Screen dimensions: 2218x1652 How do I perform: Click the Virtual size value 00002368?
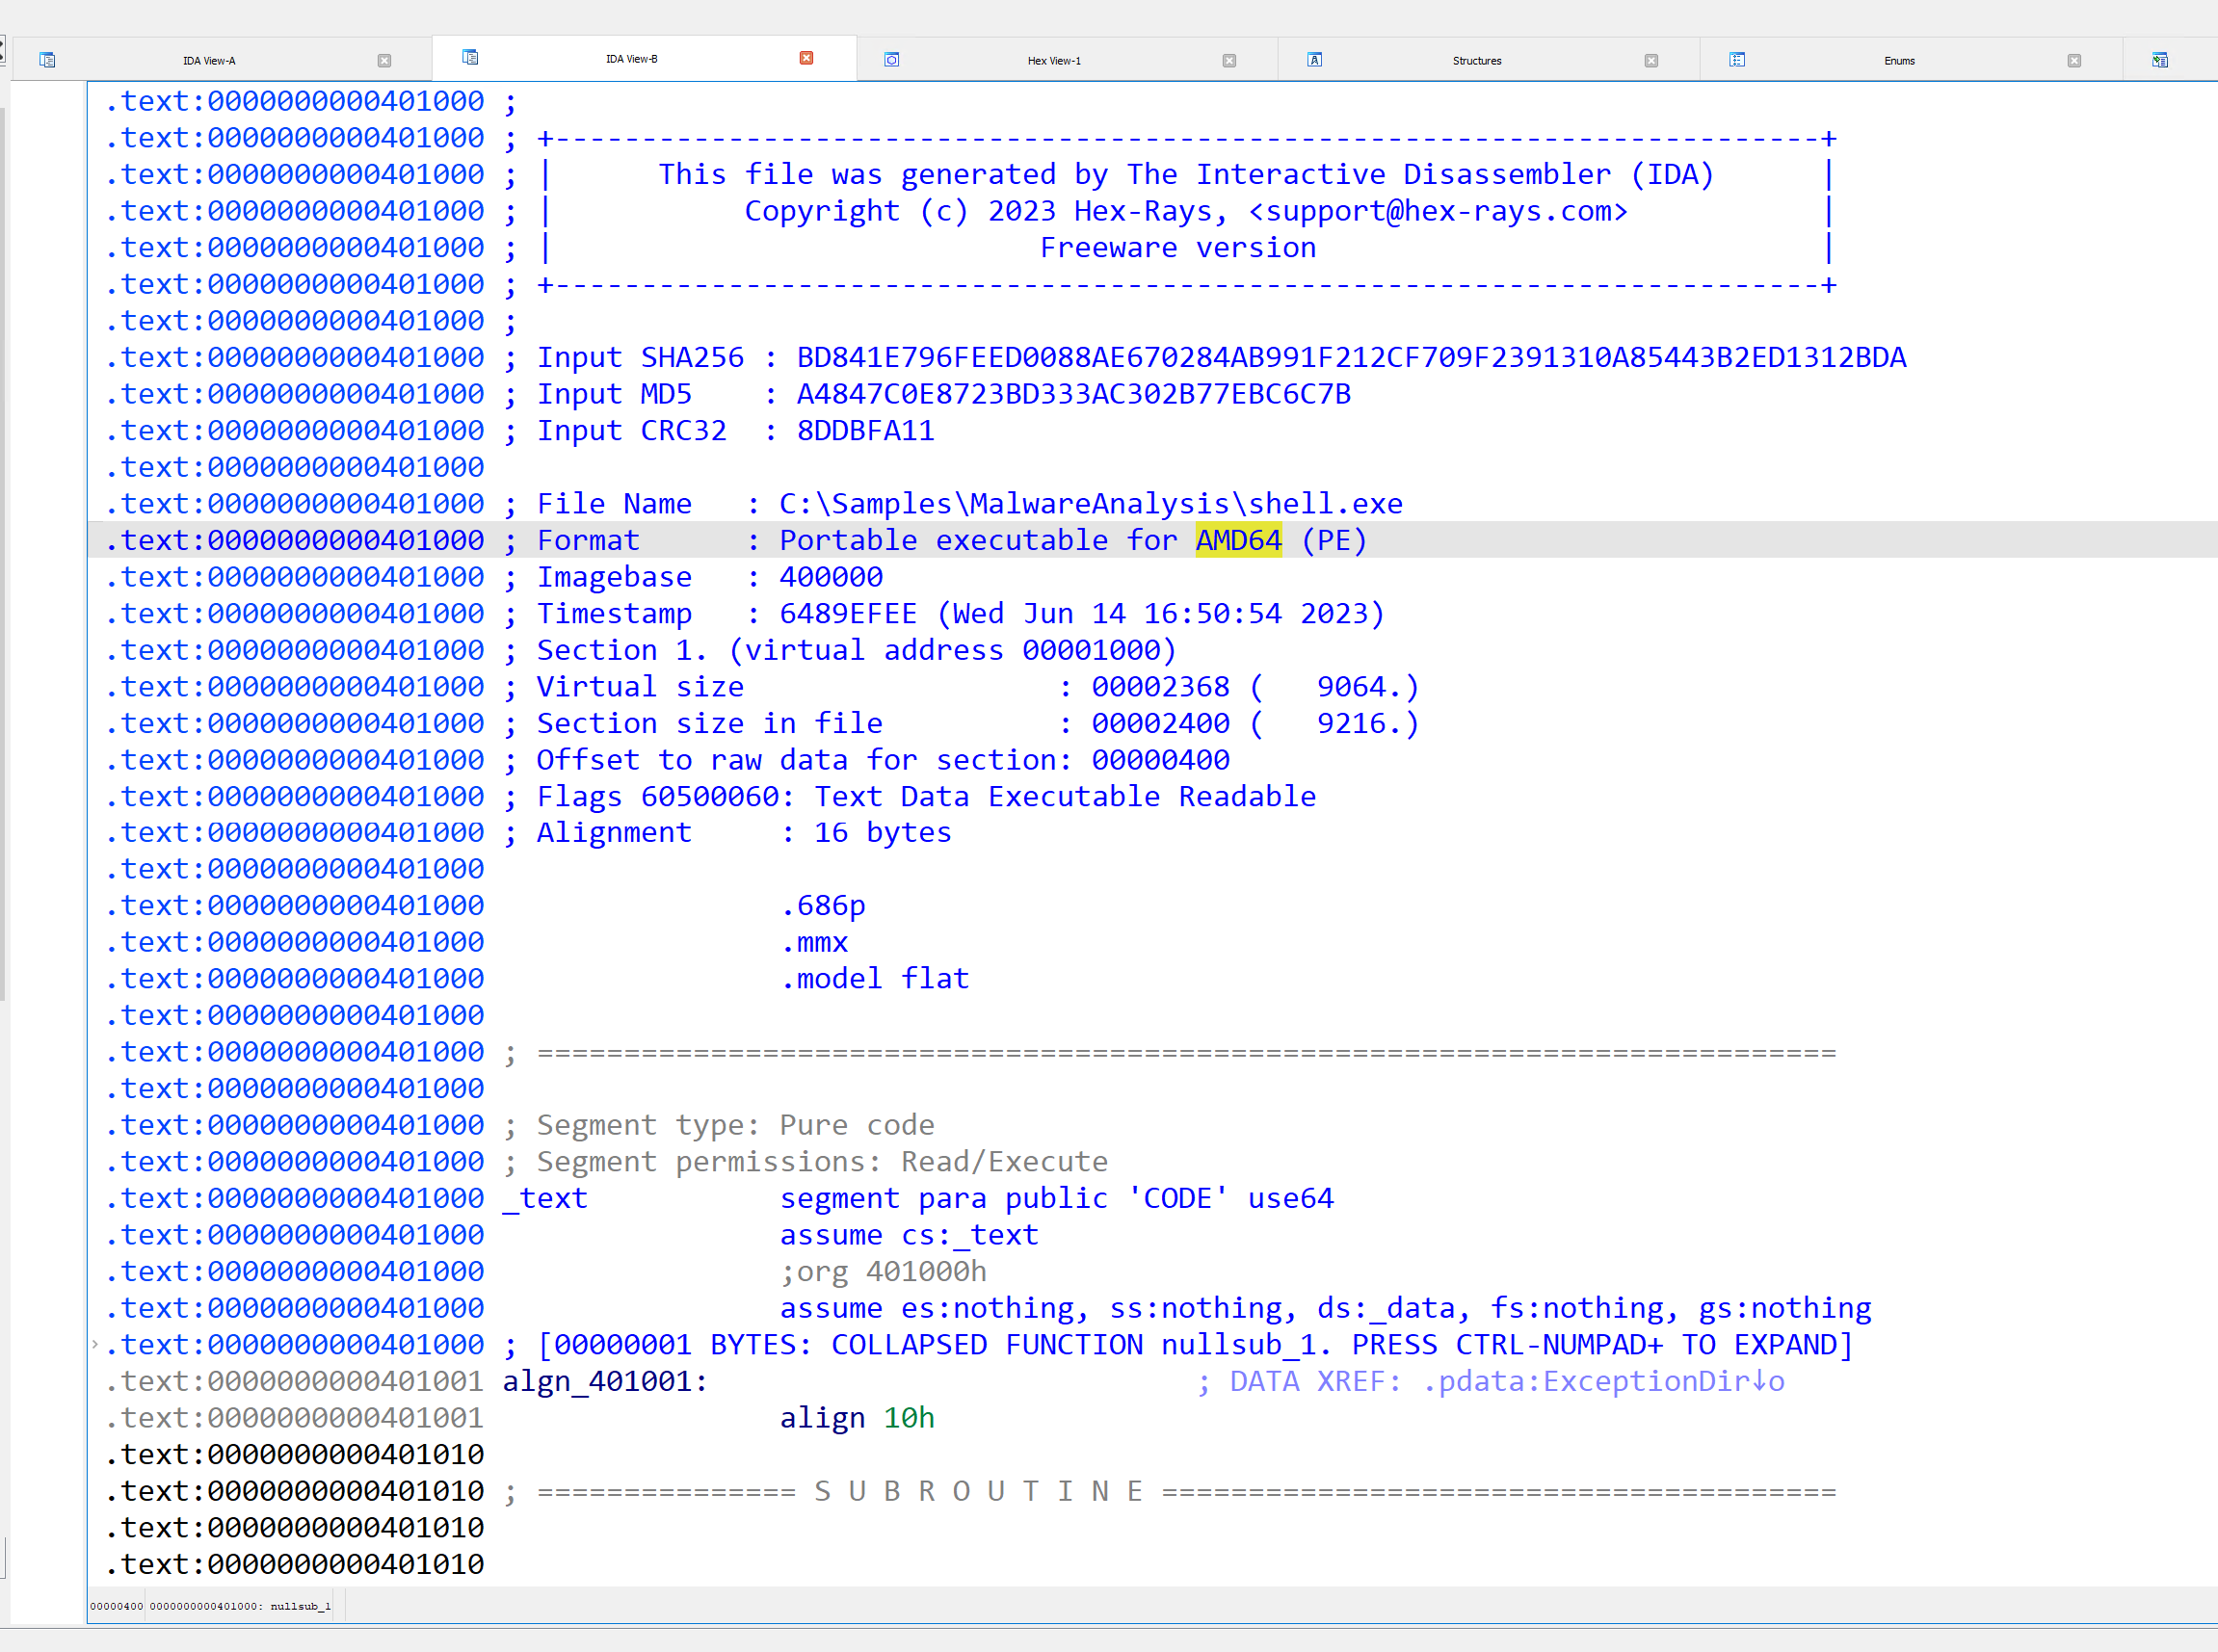tap(1160, 686)
